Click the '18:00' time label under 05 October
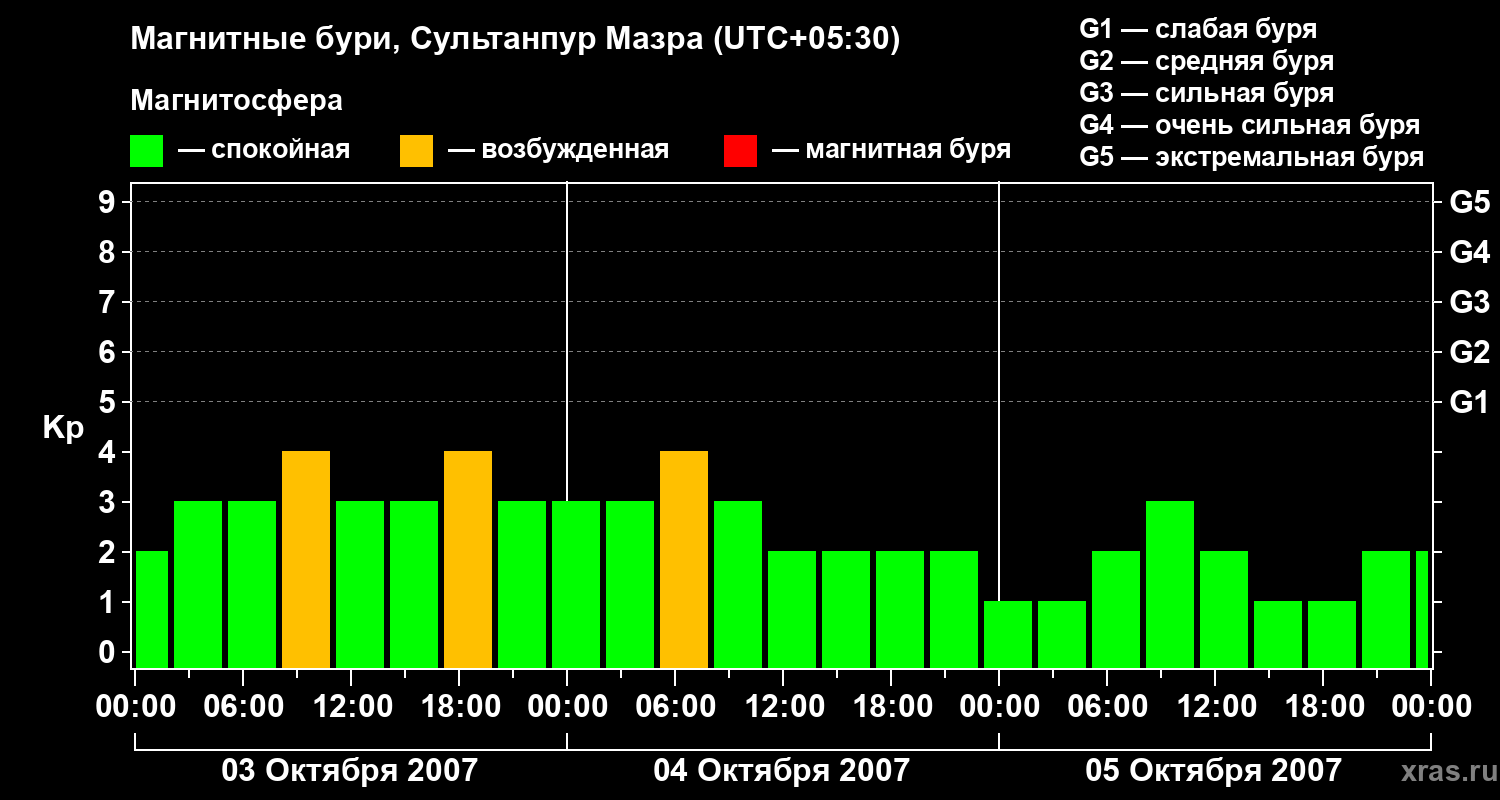The image size is (1500, 800). tap(1323, 707)
